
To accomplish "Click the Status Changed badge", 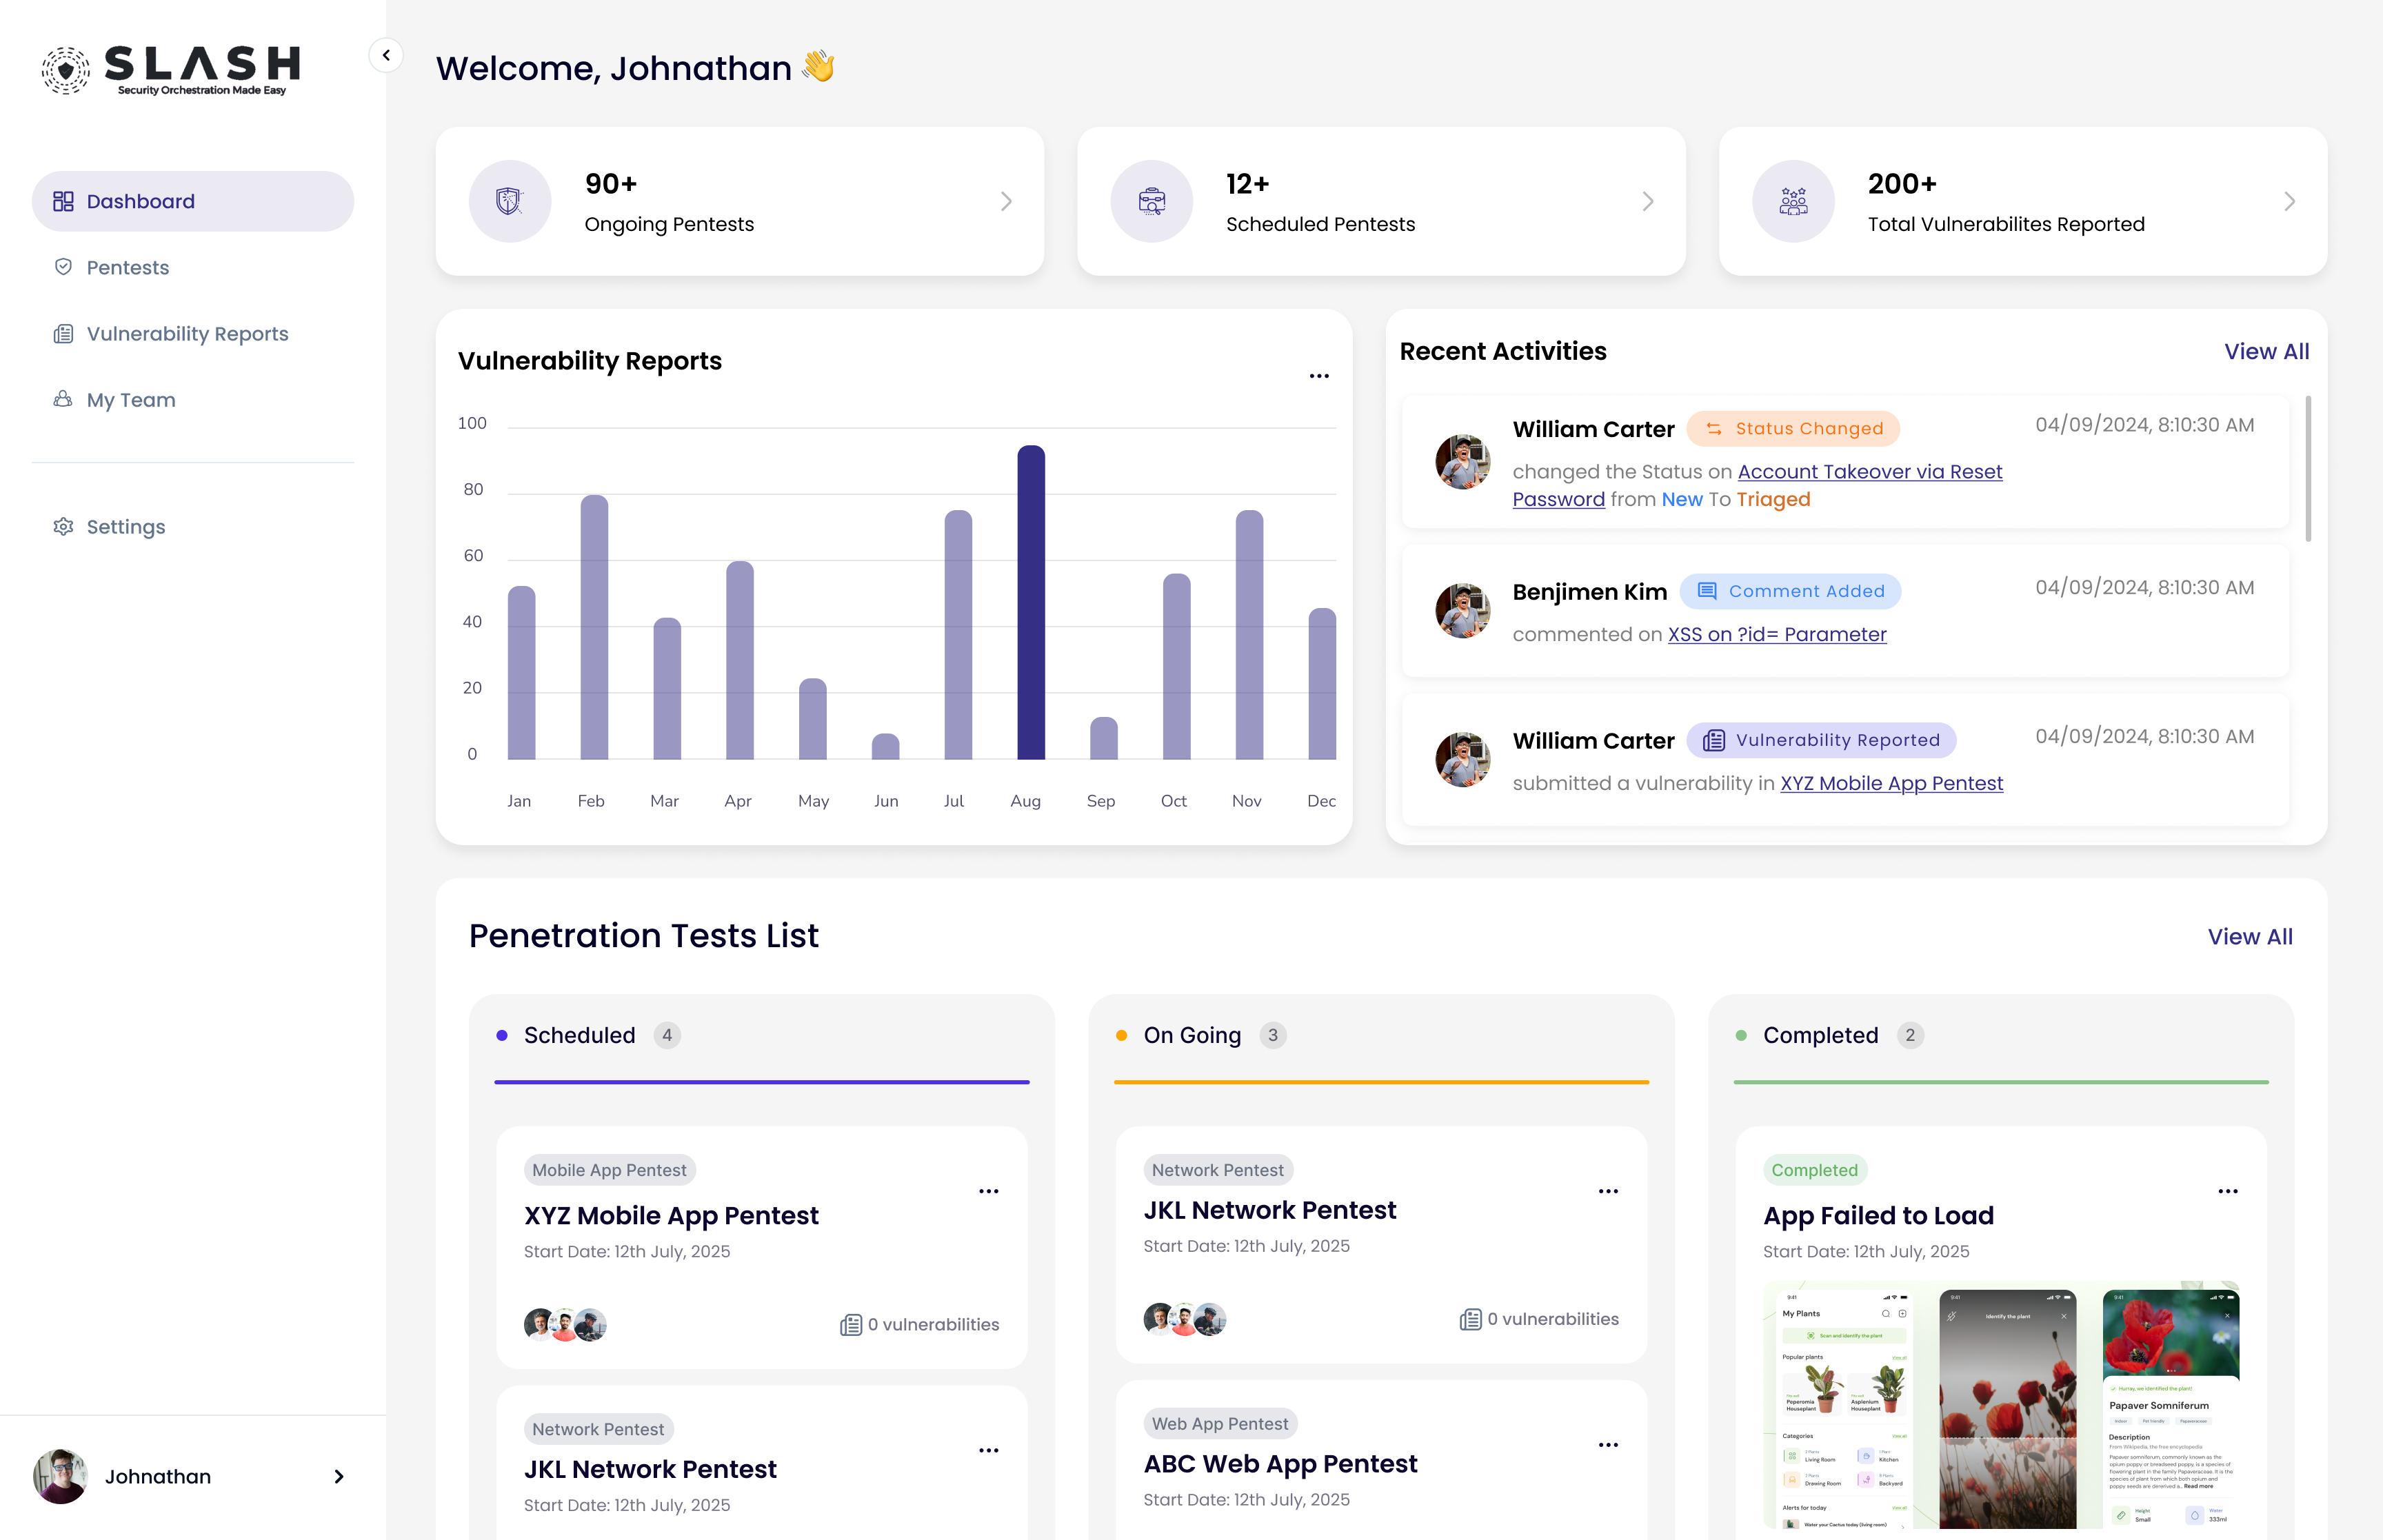I will [1793, 428].
